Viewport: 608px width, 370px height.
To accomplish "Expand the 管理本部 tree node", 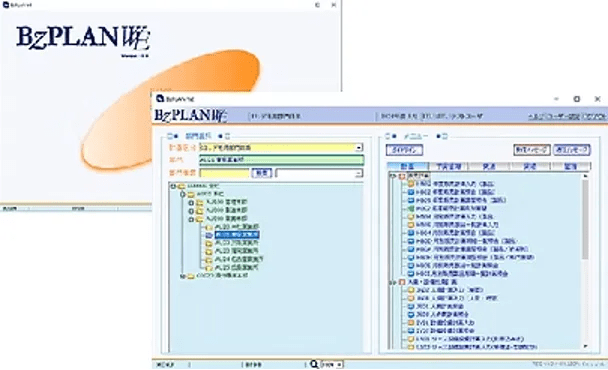I will (191, 202).
